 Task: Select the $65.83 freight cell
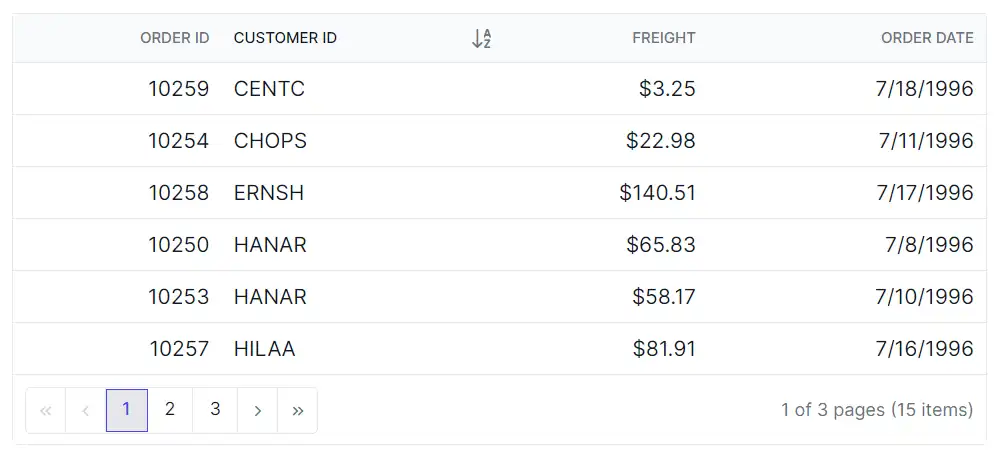[x=661, y=245]
